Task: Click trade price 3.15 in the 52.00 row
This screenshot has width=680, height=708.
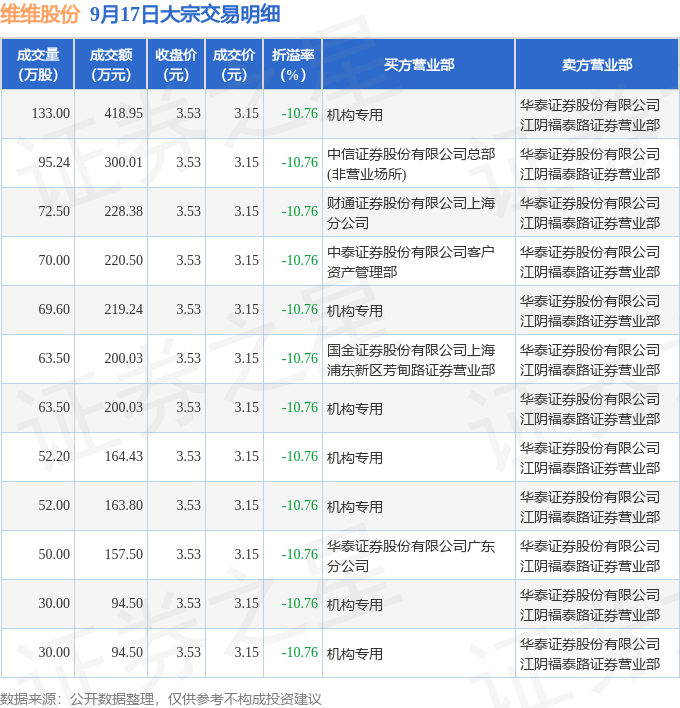Action: 247,505
